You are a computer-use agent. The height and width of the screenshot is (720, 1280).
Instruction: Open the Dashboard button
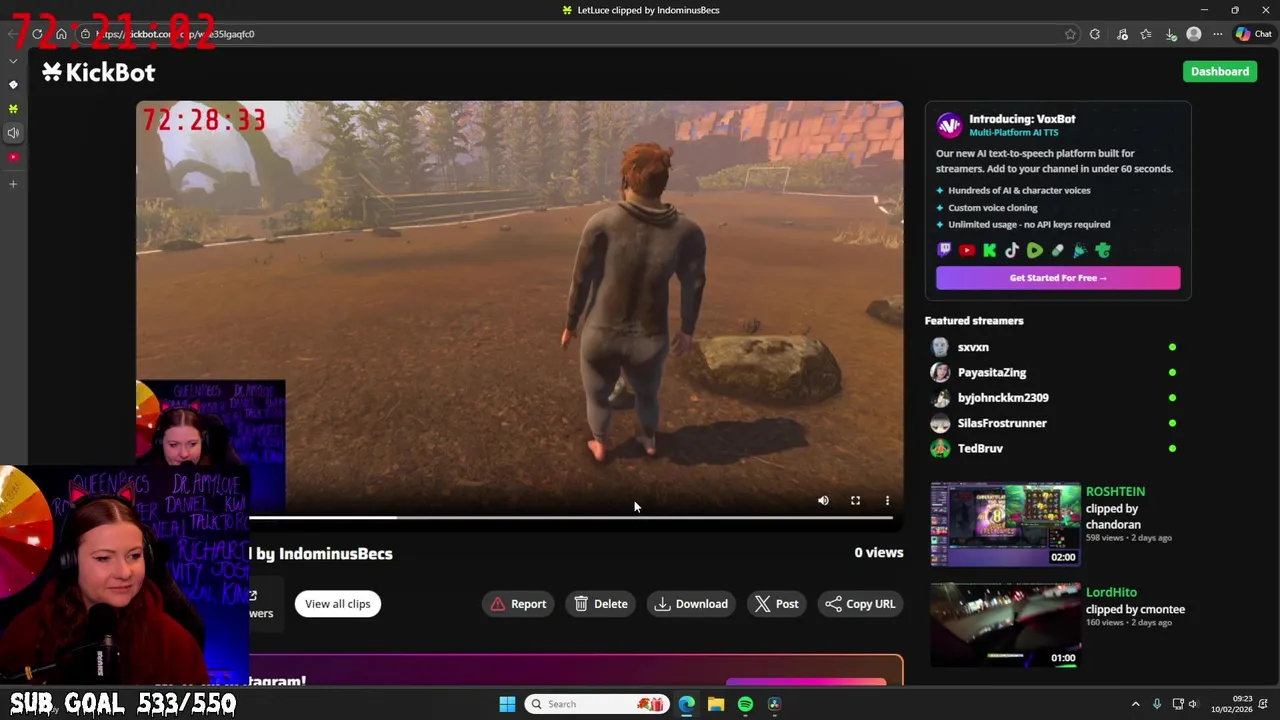coord(1220,71)
